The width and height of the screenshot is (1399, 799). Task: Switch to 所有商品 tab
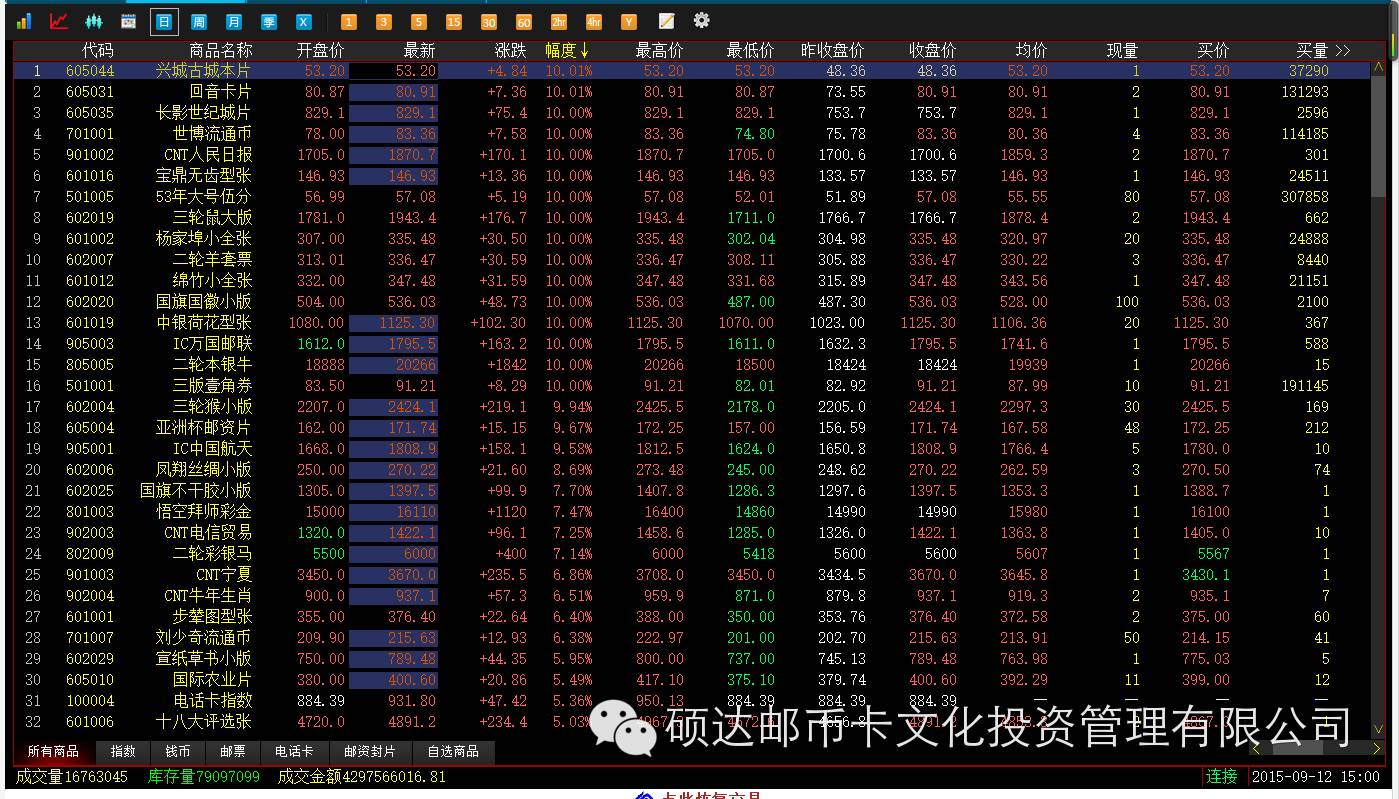pos(53,752)
